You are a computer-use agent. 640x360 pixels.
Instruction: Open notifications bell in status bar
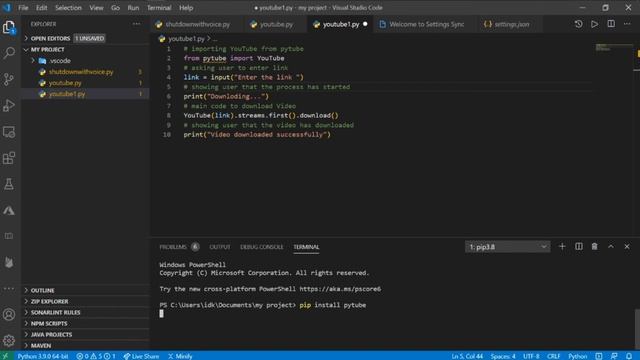pos(629,356)
